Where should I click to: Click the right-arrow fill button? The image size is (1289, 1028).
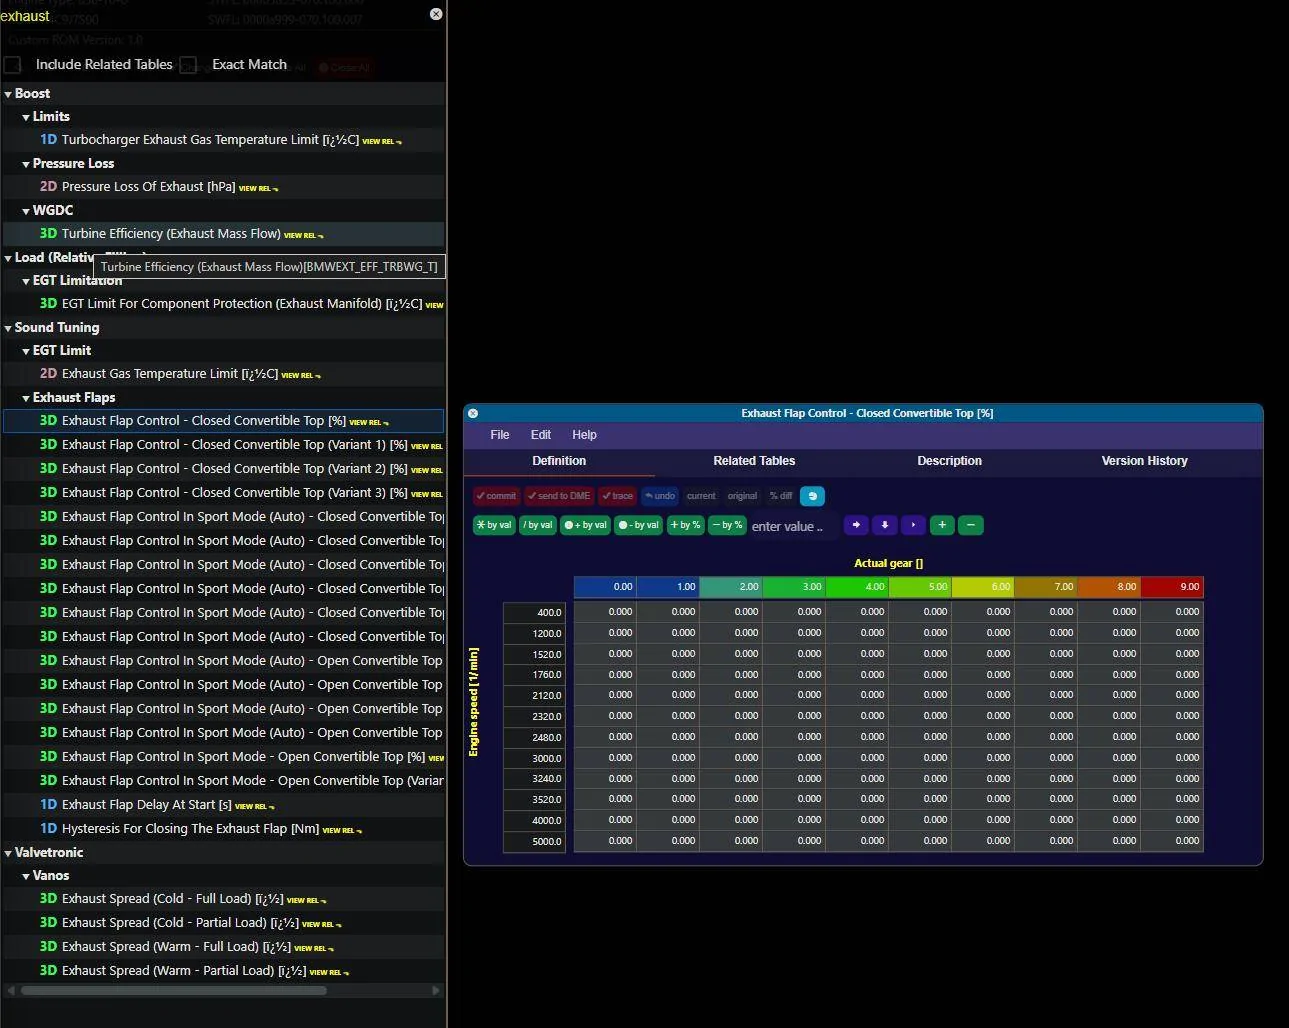(856, 525)
